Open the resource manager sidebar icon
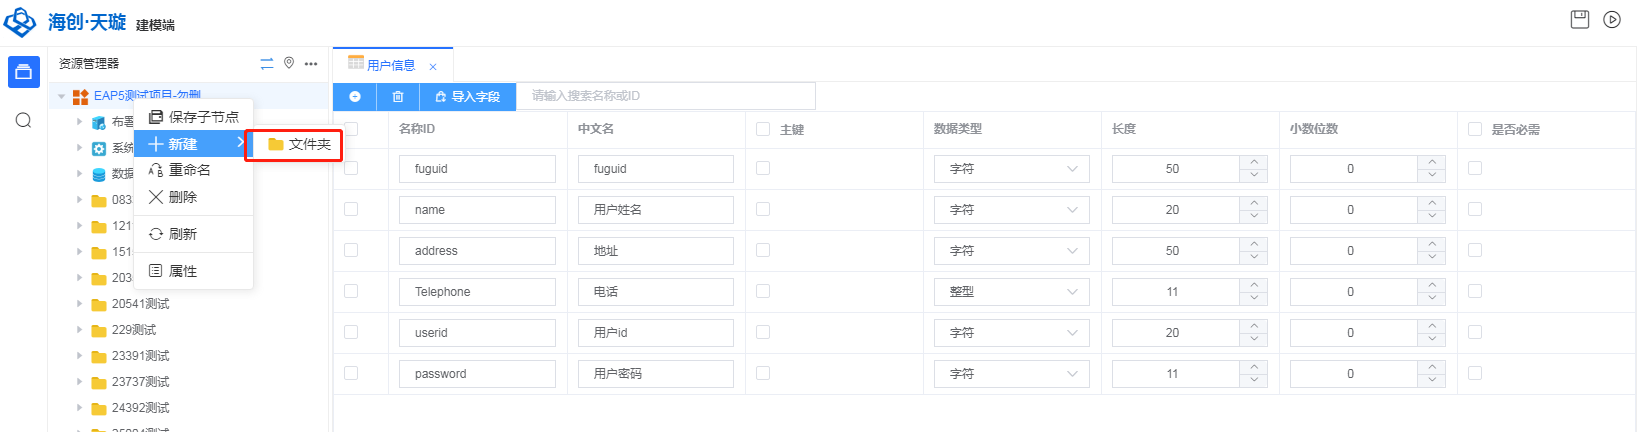This screenshot has width=1637, height=432. click(24, 72)
